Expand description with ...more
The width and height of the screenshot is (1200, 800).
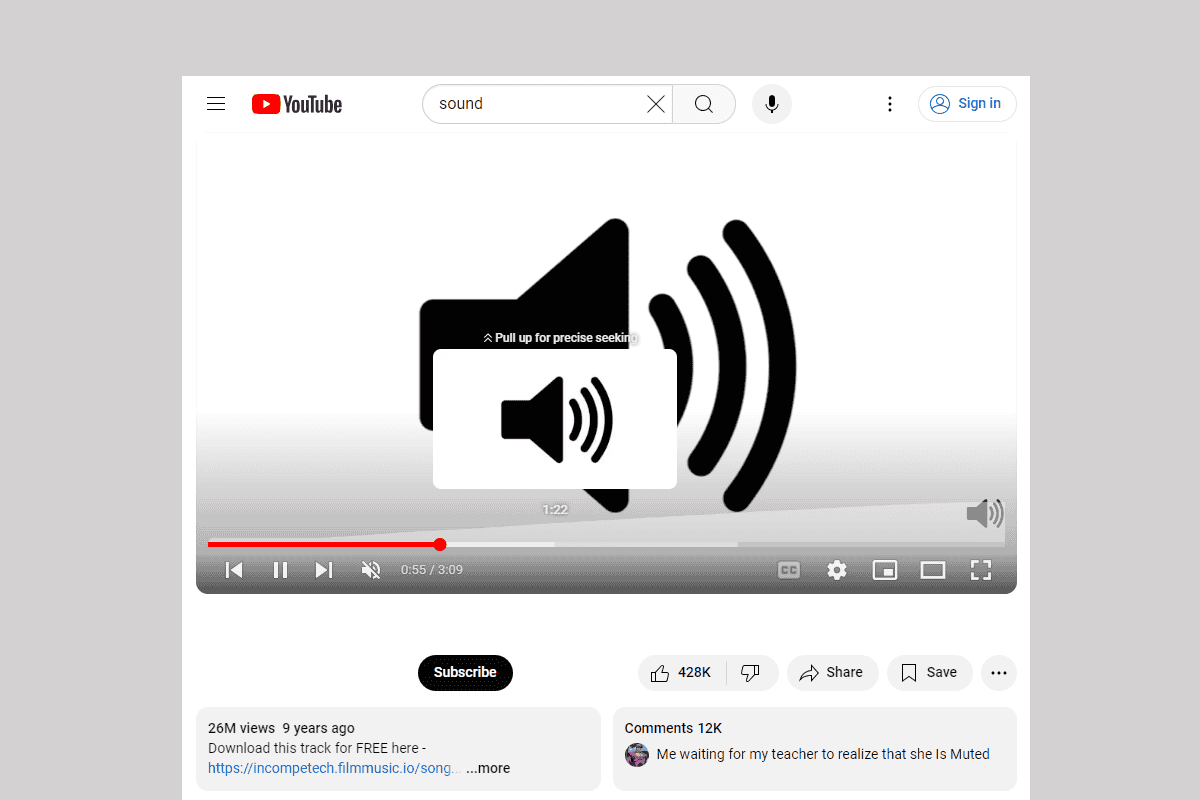488,768
